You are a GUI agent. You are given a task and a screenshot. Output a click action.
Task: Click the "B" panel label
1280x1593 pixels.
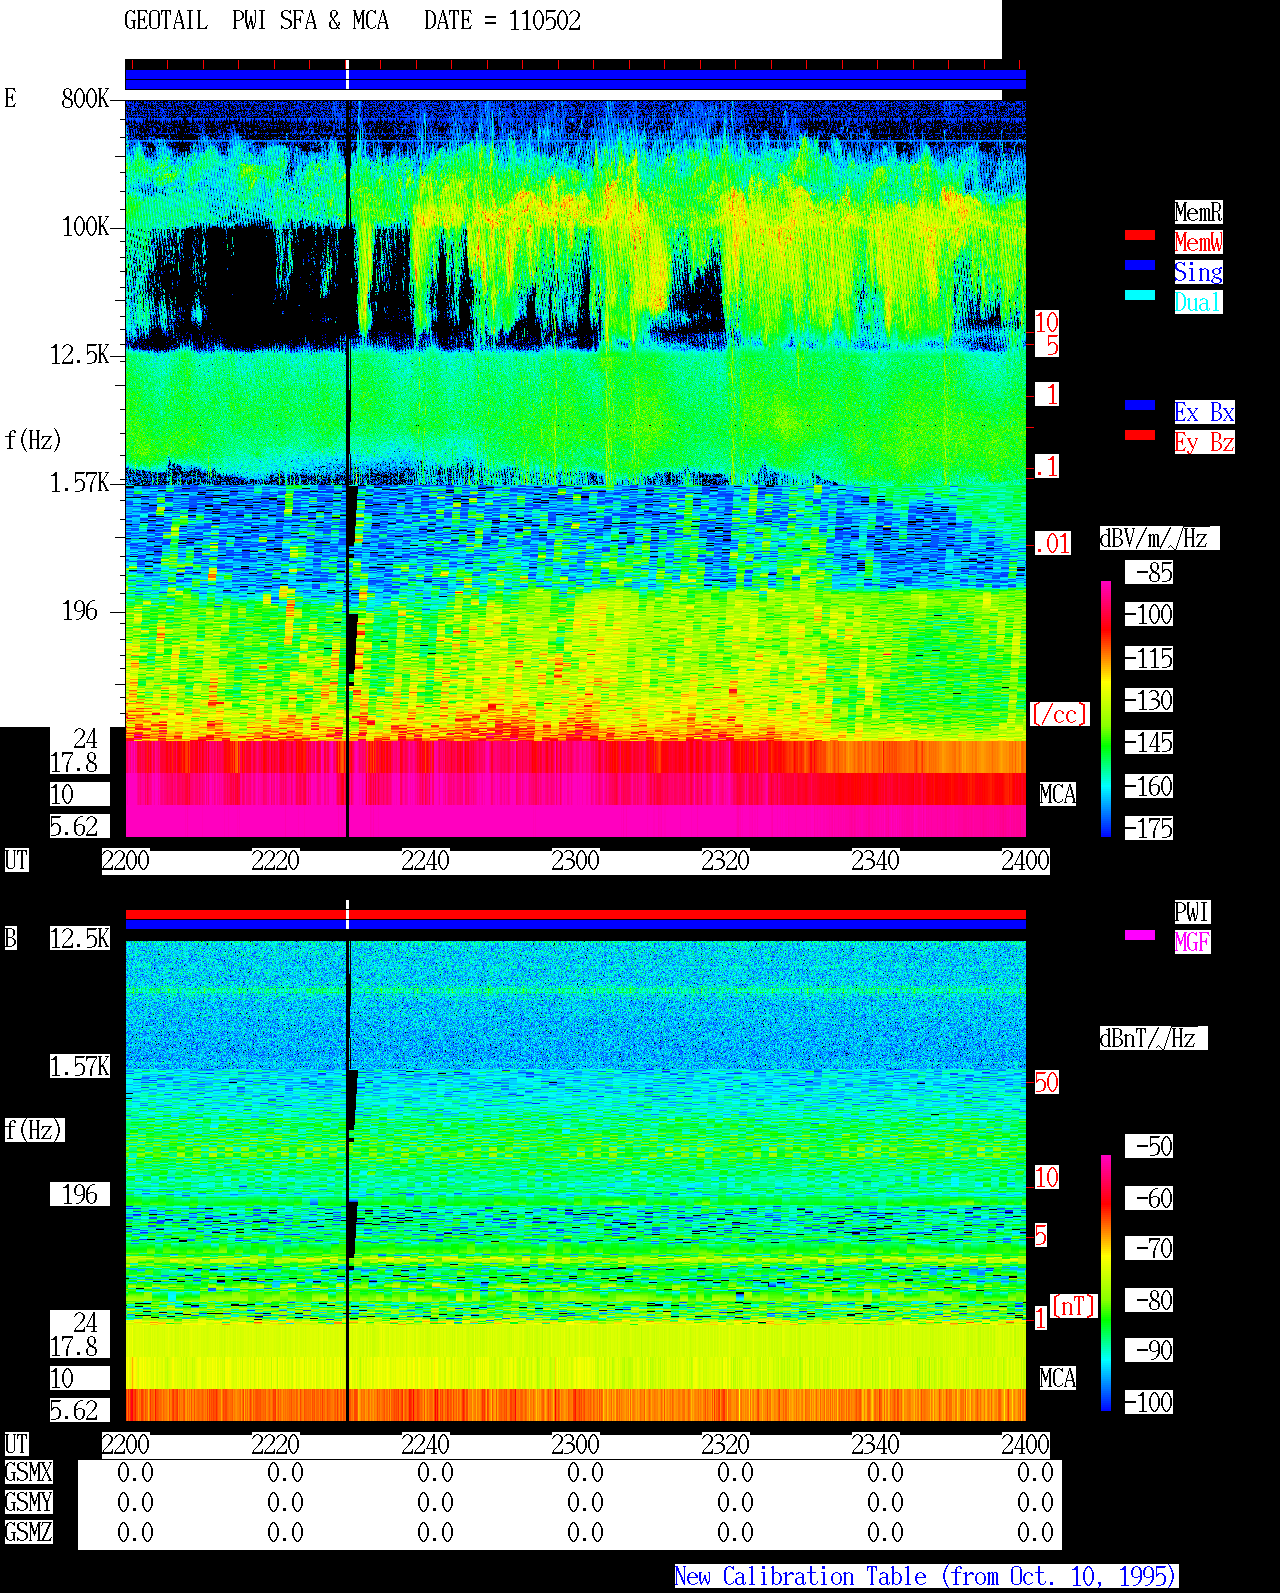click(10, 938)
